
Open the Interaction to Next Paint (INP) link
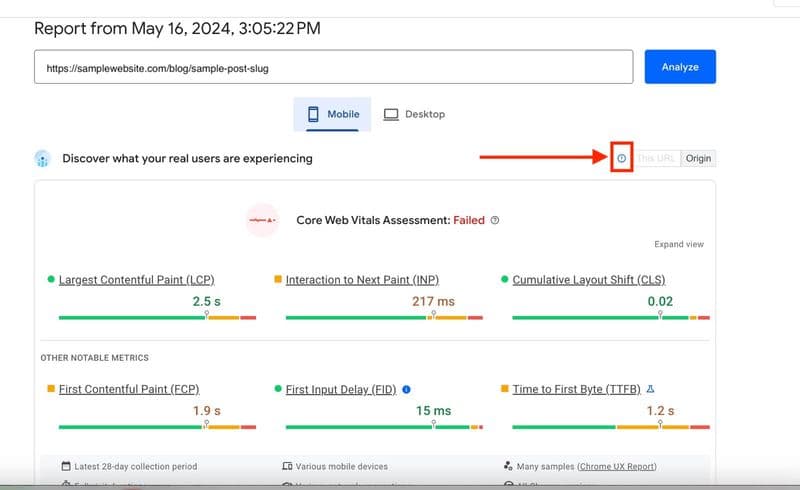click(x=362, y=280)
